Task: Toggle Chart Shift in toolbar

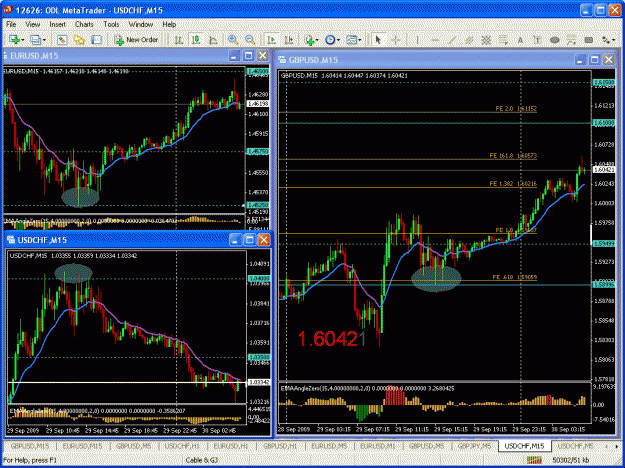Action: click(289, 39)
